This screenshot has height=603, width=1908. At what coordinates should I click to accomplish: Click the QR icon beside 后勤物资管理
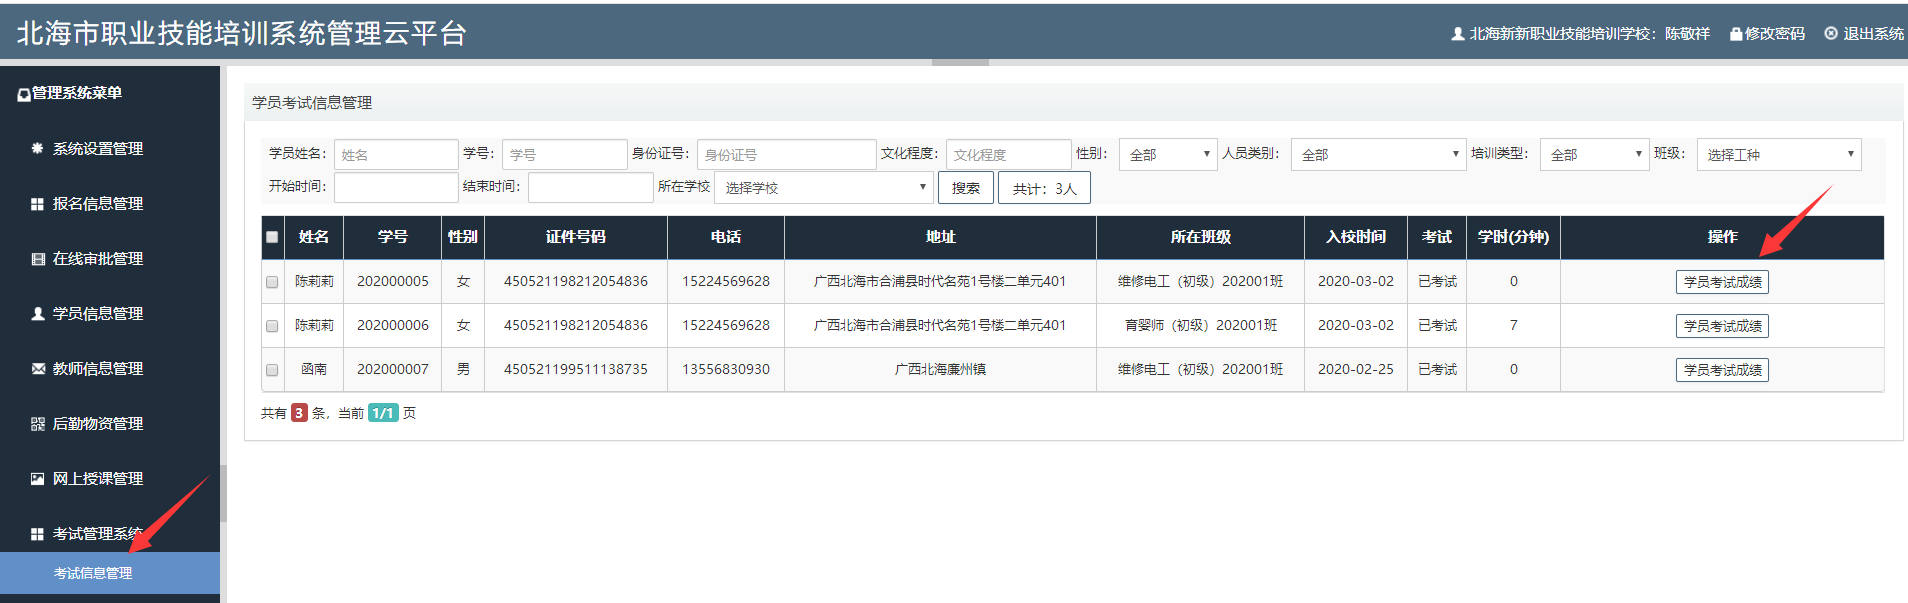click(x=37, y=424)
